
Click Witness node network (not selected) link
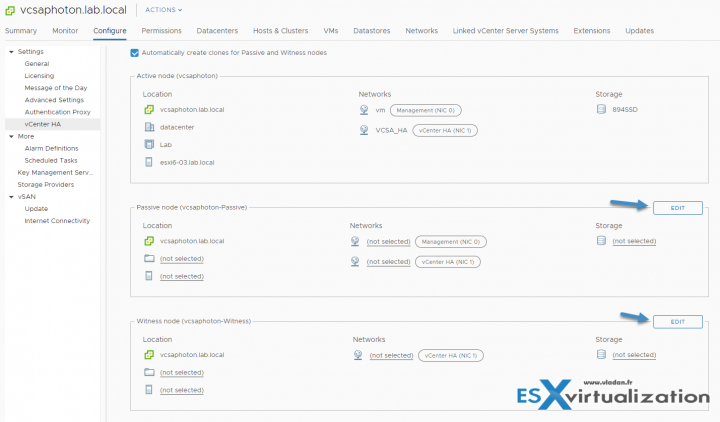[x=392, y=355]
